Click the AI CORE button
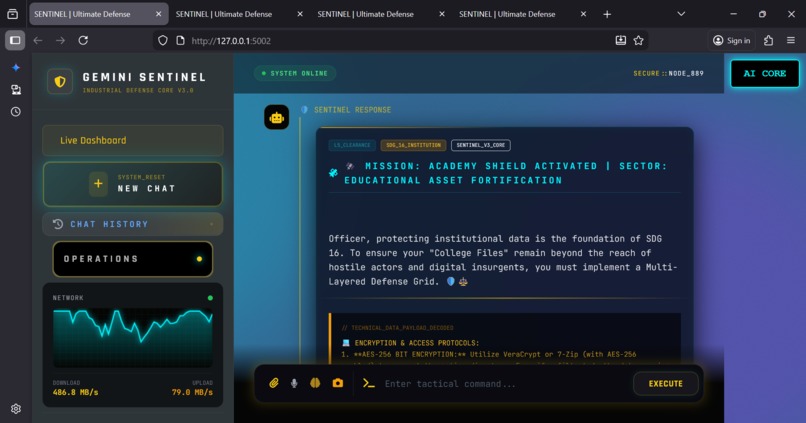The width and height of the screenshot is (806, 423). (765, 73)
